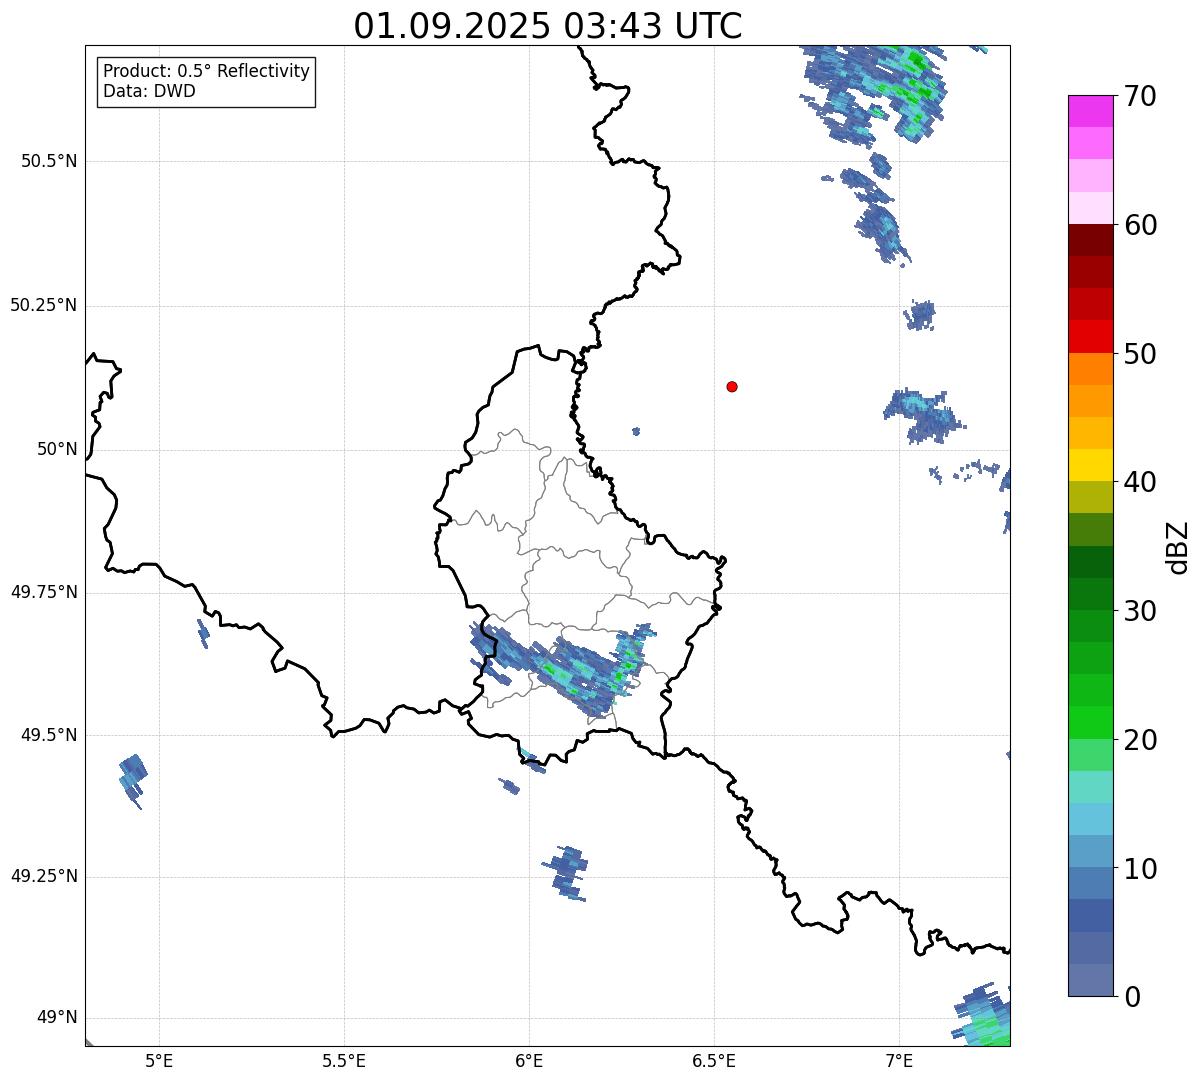
Task: Click the 6°E longitude label
Action: click(529, 1060)
